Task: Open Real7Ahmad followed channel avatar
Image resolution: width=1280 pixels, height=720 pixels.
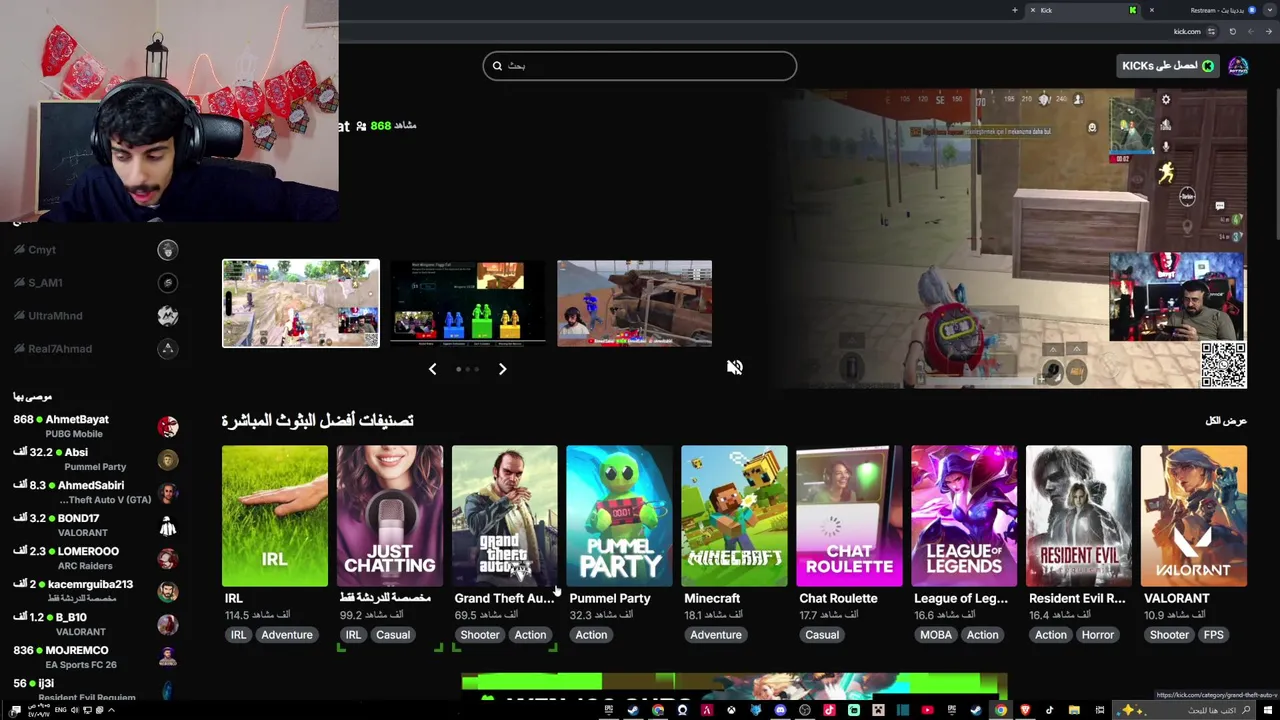Action: [168, 349]
